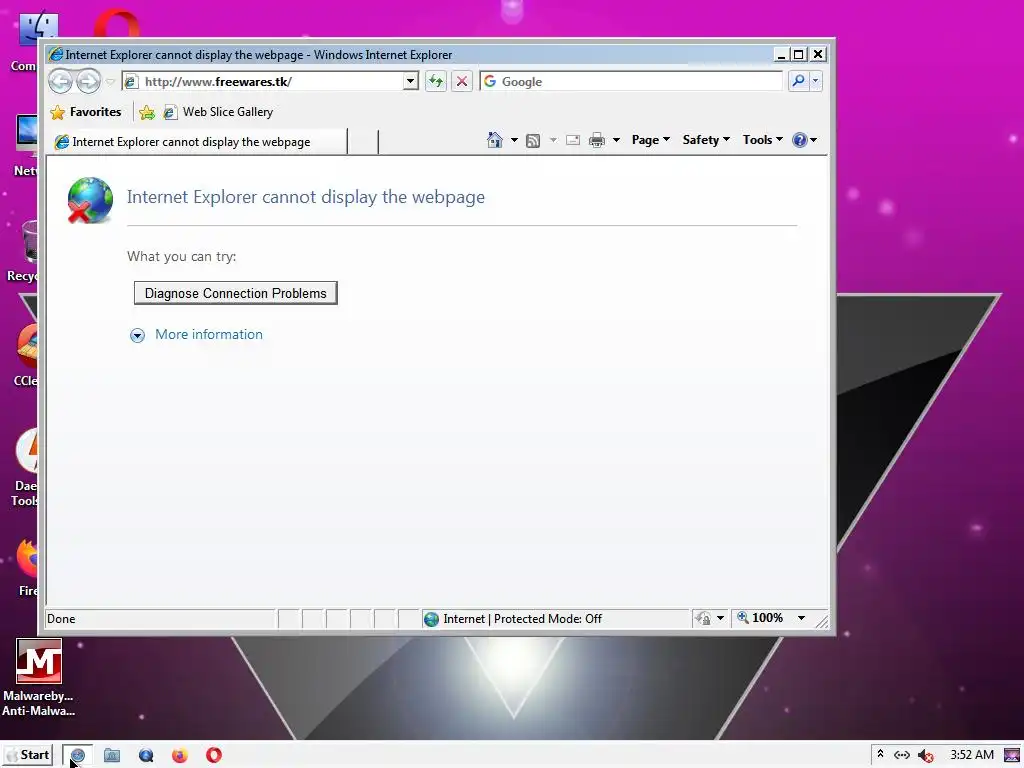Click the blue magnifier icon in taskbar
The height and width of the screenshot is (768, 1024).
coord(146,756)
